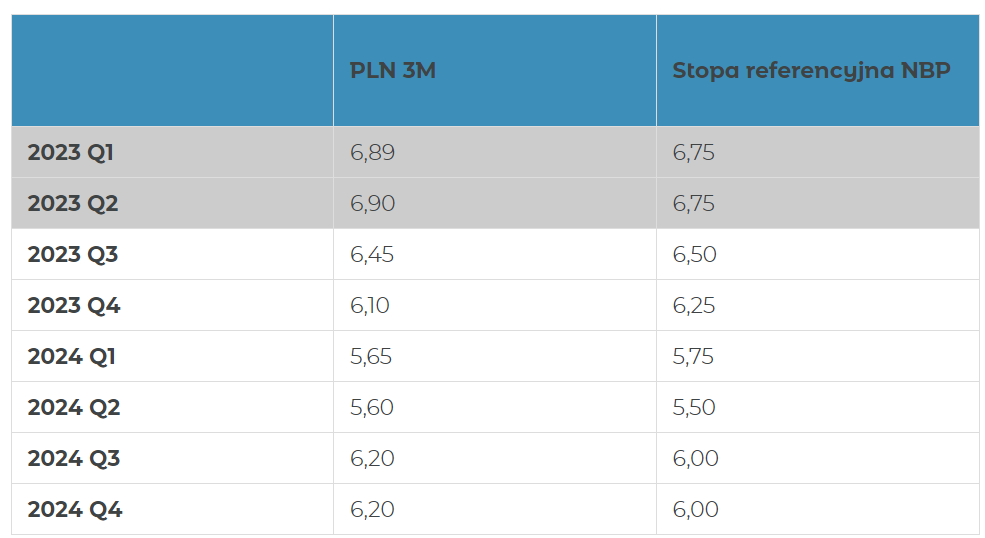Click the PLN 3M column header
The image size is (985, 538).
click(x=393, y=70)
